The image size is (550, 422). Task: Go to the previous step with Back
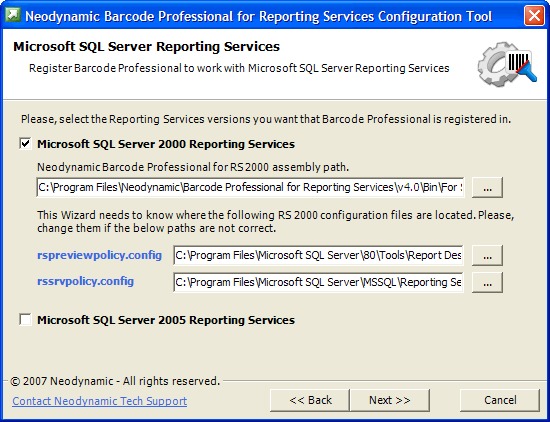tap(310, 400)
